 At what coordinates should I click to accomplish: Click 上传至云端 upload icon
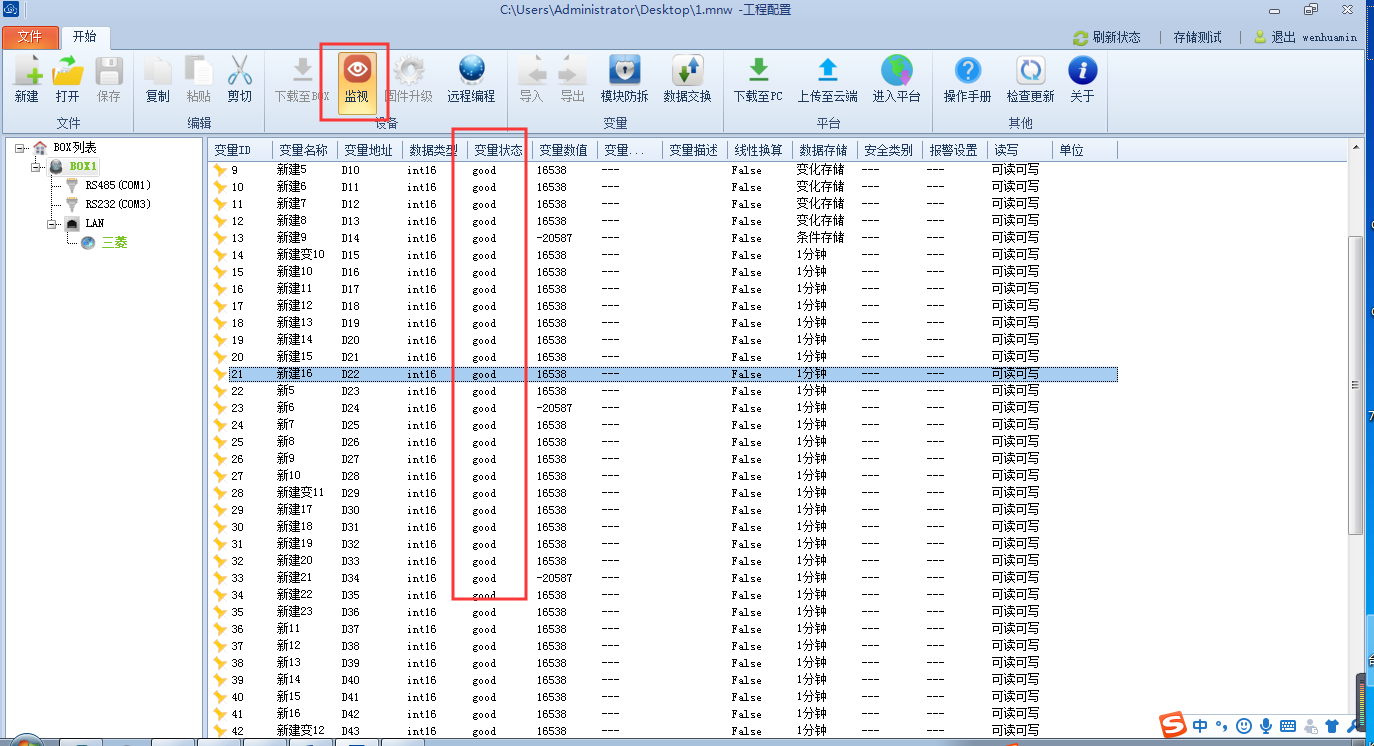[x=827, y=78]
